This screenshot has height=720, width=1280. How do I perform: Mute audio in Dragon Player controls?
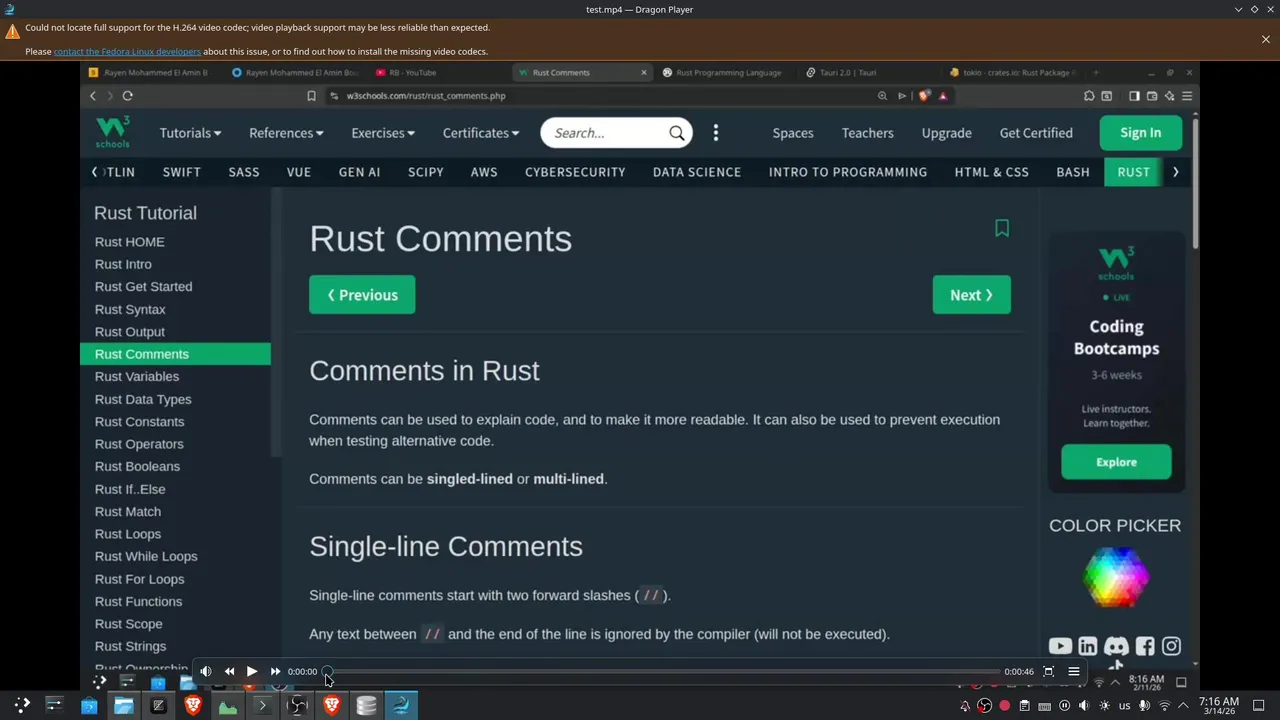click(206, 672)
